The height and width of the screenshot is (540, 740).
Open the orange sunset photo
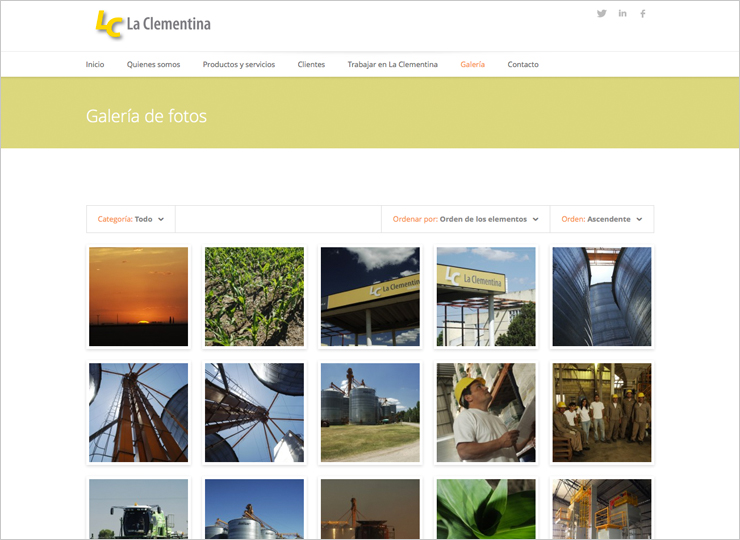138,296
